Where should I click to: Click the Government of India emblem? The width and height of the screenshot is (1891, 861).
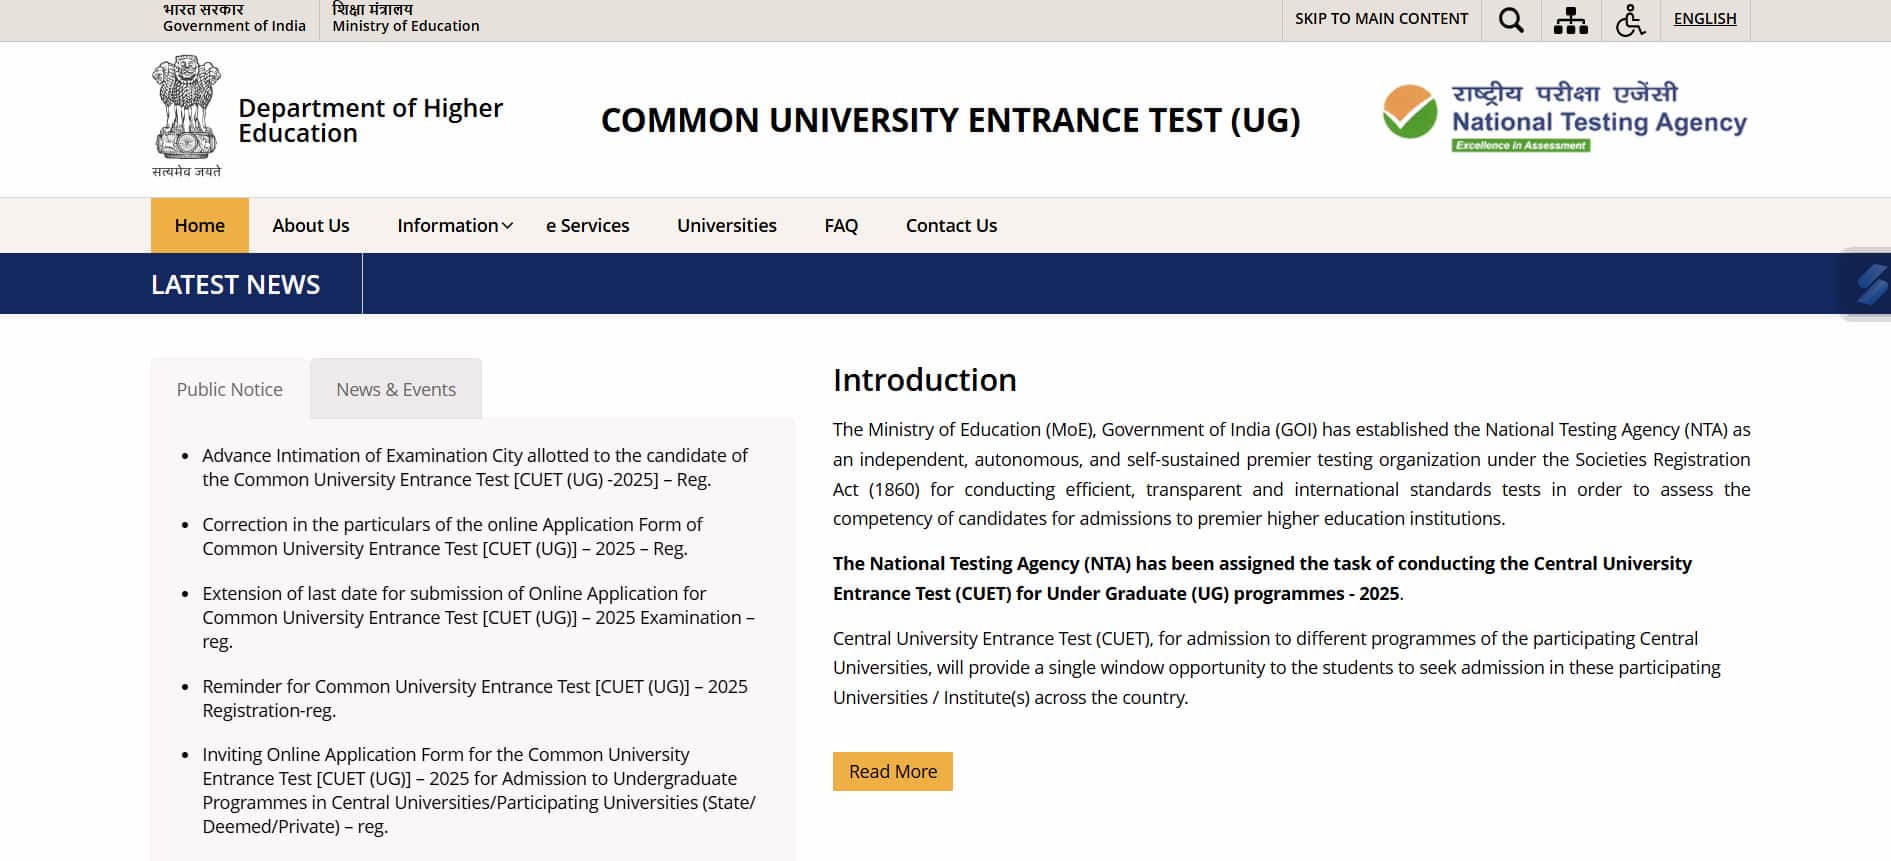click(186, 116)
